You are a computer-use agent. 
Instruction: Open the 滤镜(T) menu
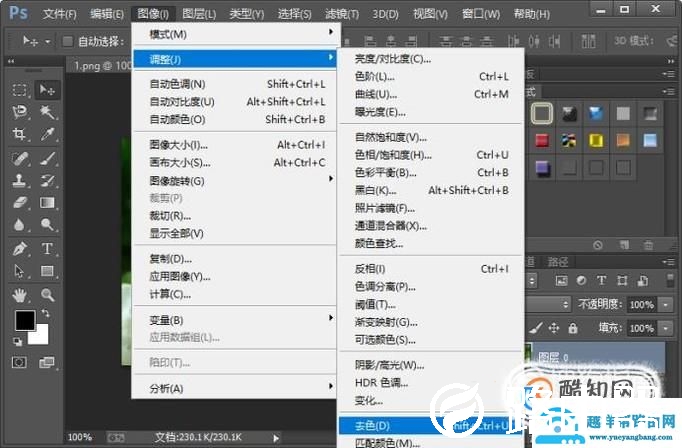pyautogui.click(x=342, y=14)
